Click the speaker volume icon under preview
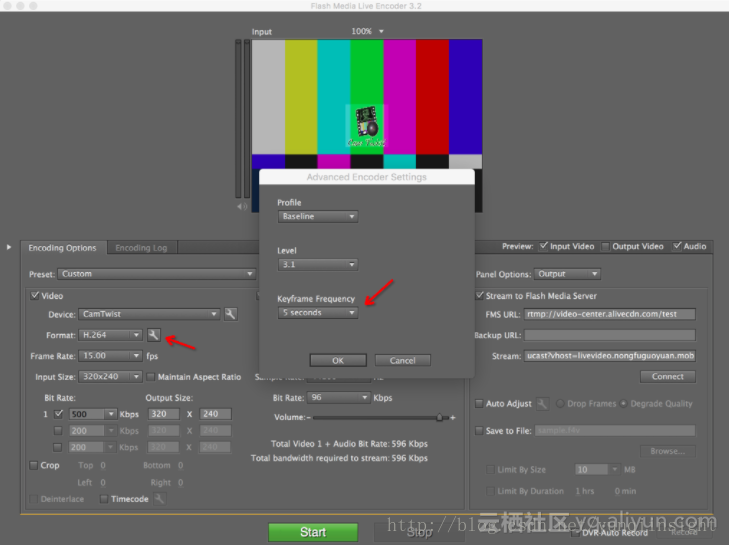The image size is (729, 545). [242, 206]
